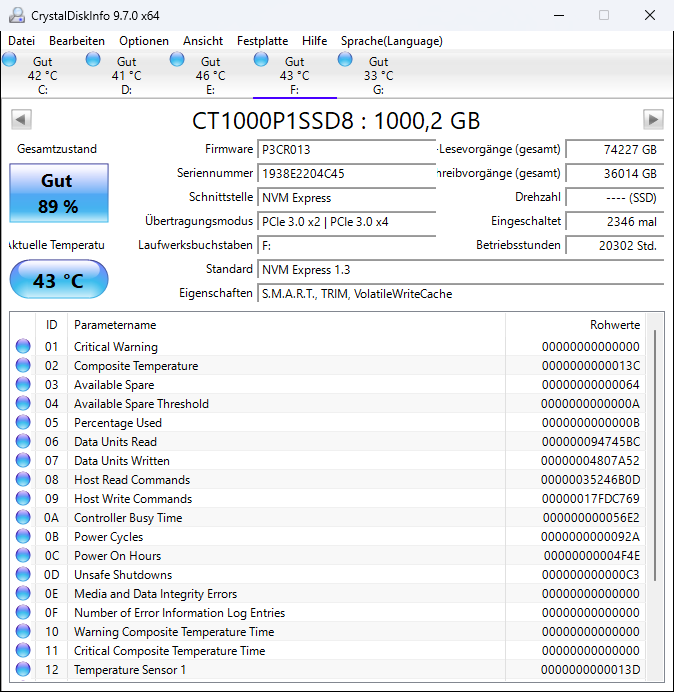
Task: Click status orb of Composite Temperature row
Action: (x=23, y=365)
